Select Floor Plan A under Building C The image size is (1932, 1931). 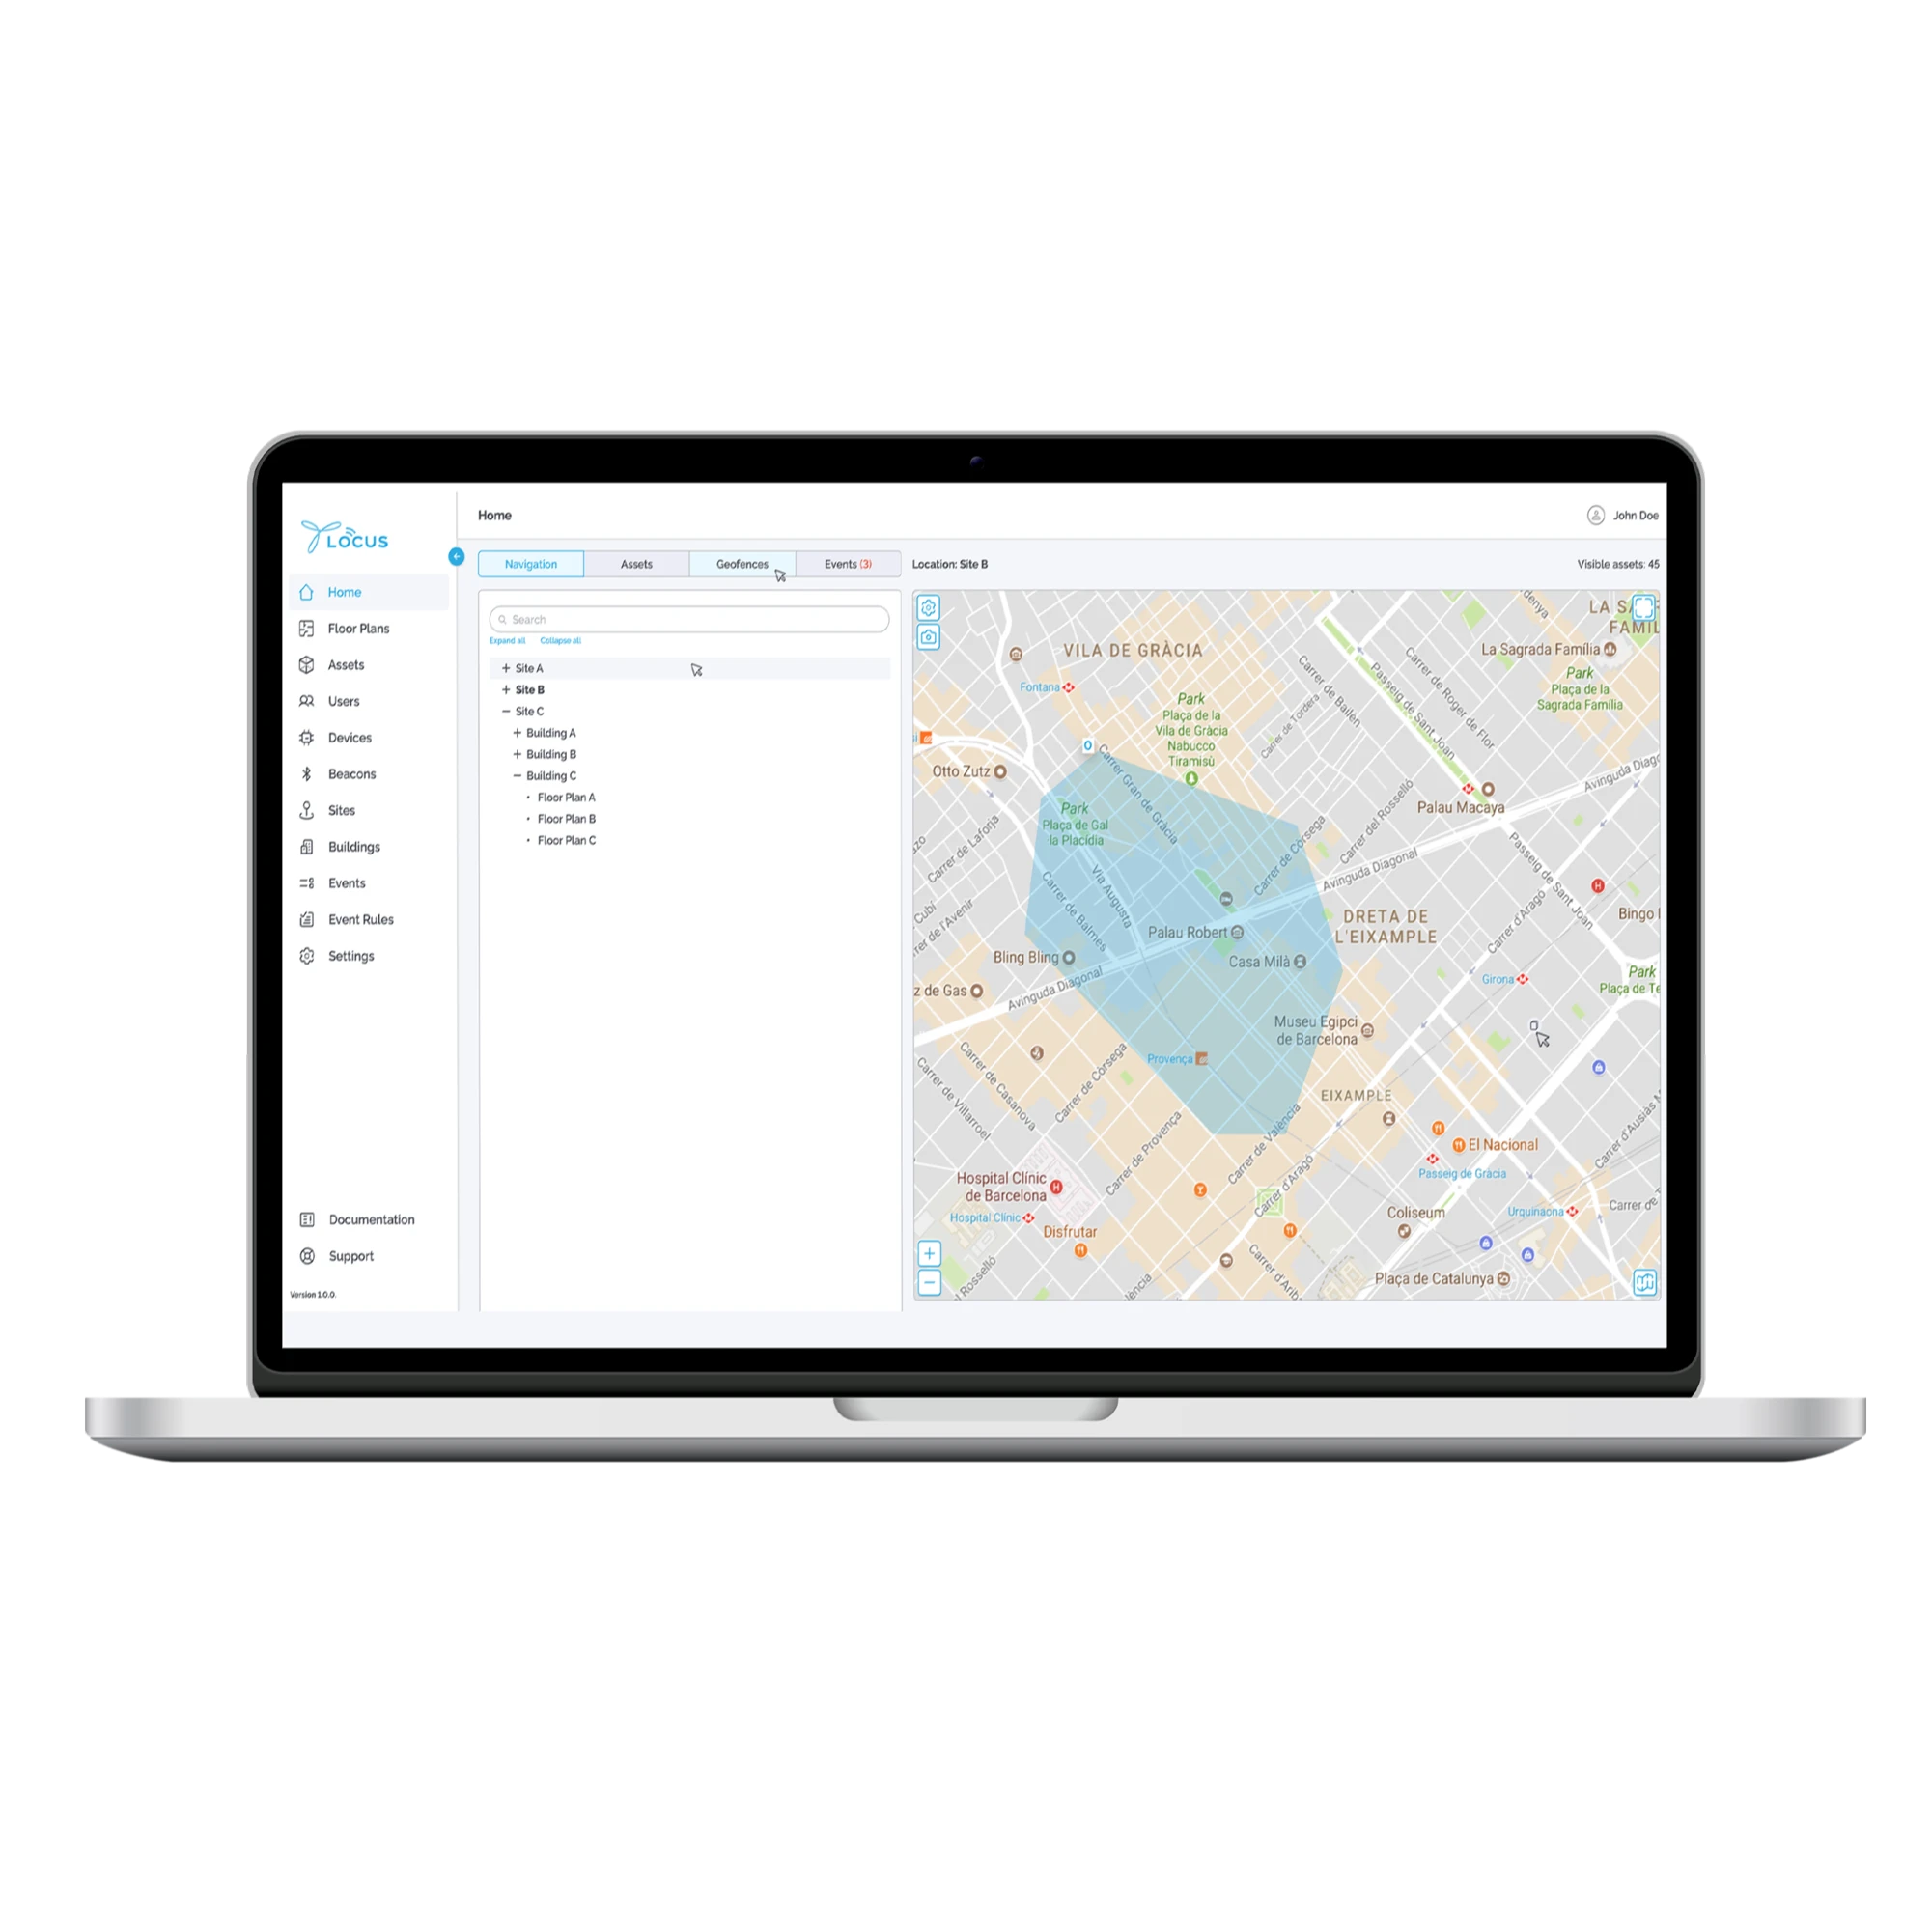tap(574, 798)
